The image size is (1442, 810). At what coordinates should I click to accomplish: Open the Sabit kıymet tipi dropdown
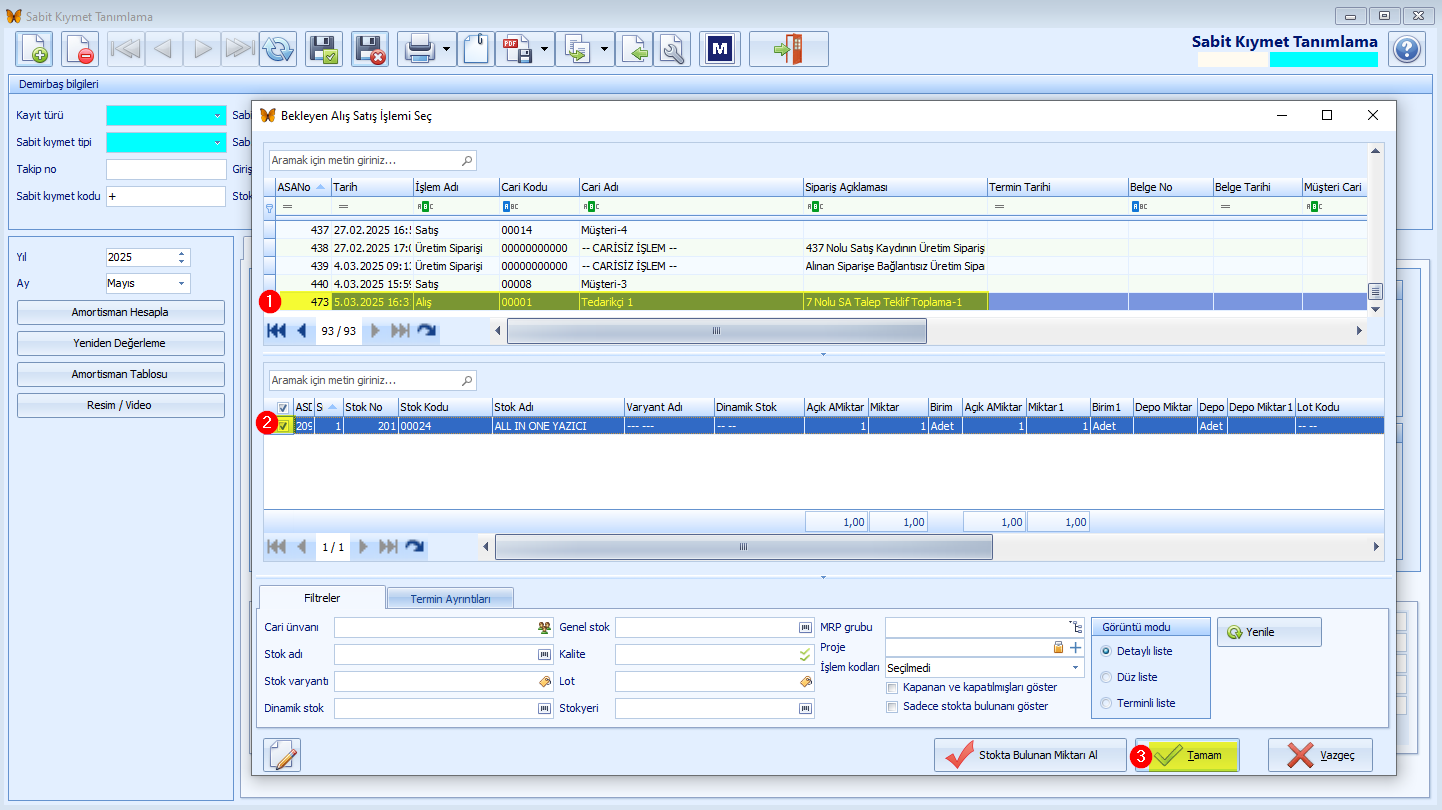click(x=217, y=143)
